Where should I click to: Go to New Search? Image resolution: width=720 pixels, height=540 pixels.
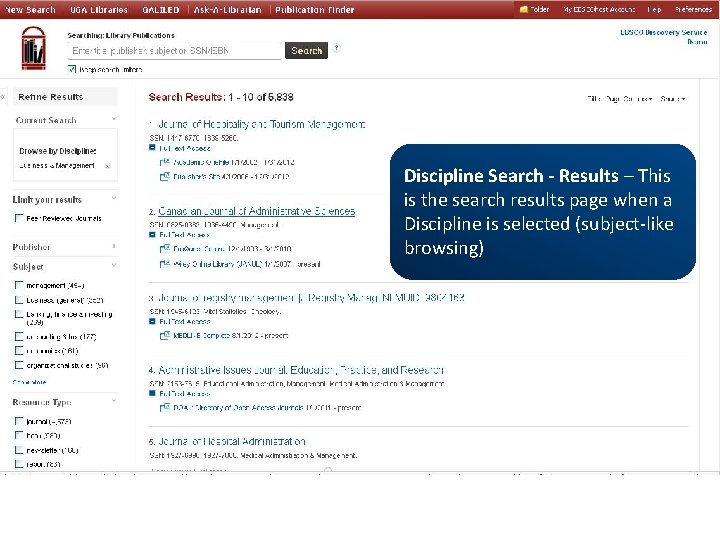(x=30, y=10)
